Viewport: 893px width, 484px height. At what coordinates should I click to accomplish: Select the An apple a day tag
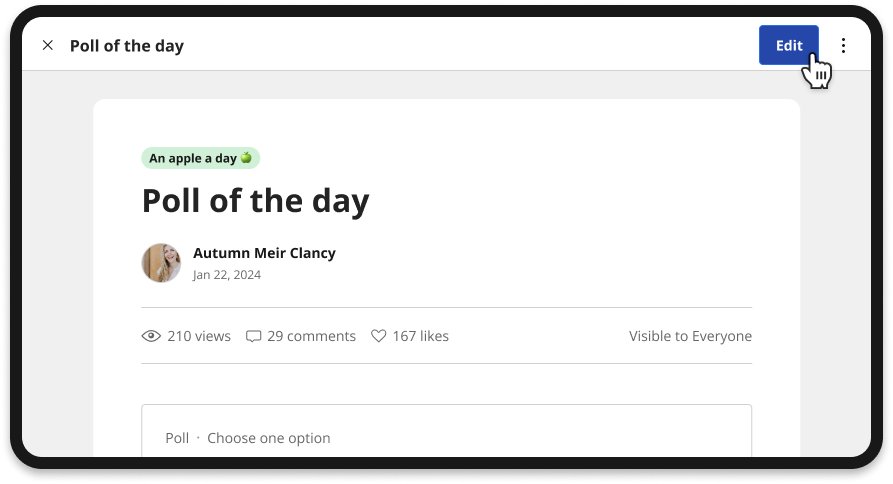point(200,158)
